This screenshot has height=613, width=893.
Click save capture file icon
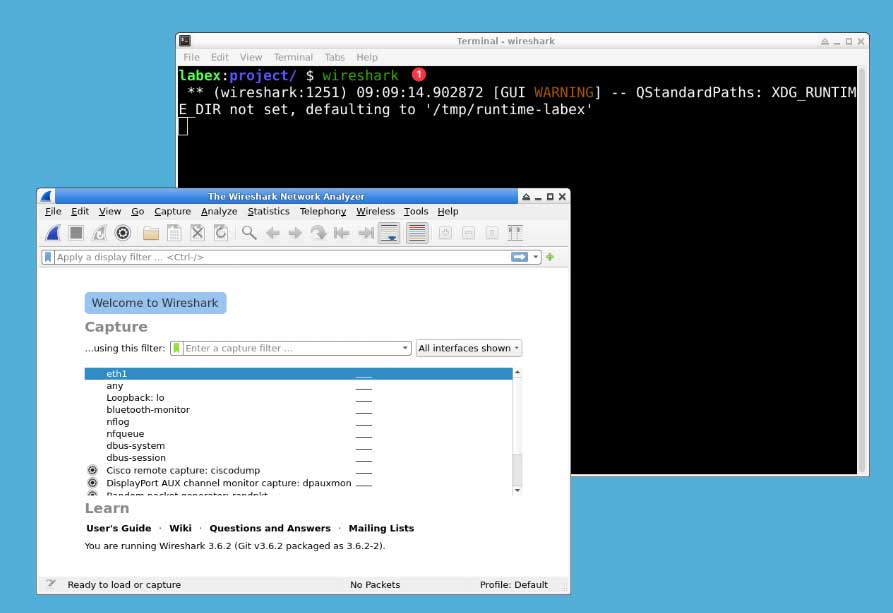click(174, 233)
